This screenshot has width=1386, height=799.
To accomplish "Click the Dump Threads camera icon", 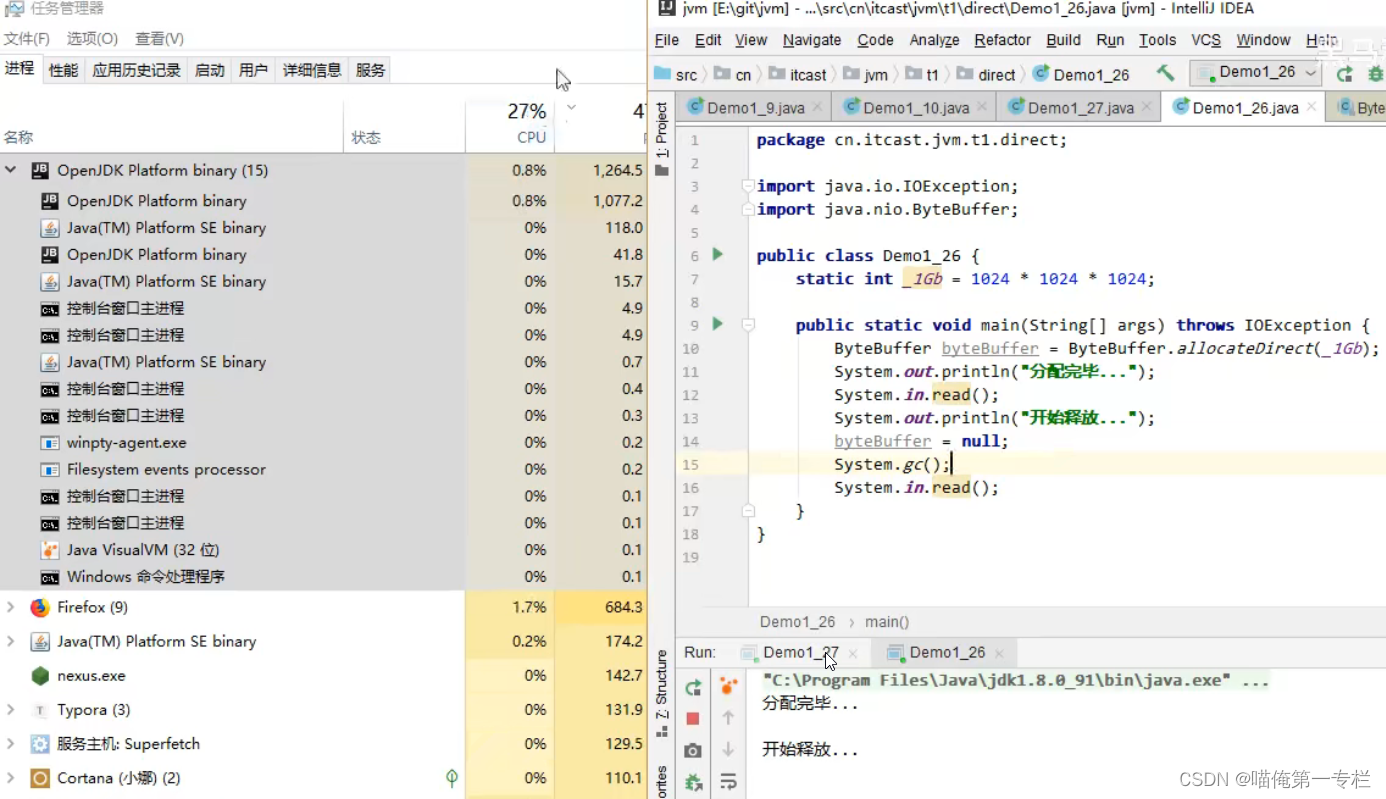I will (693, 750).
